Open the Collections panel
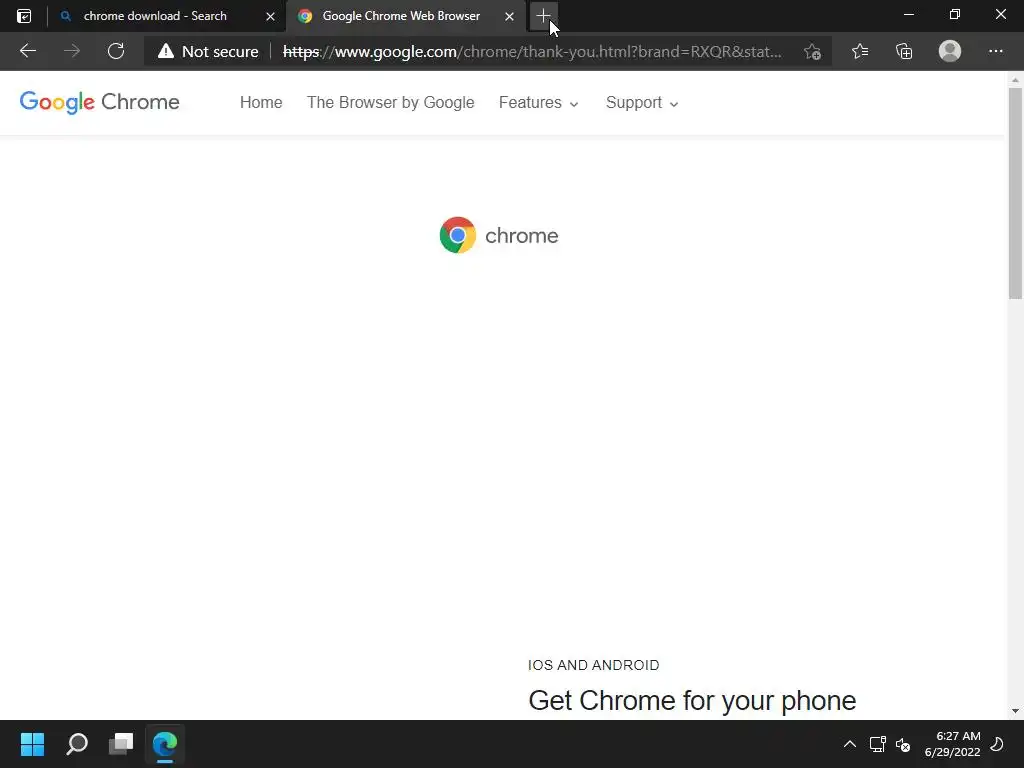This screenshot has height=768, width=1024. pyautogui.click(x=904, y=51)
